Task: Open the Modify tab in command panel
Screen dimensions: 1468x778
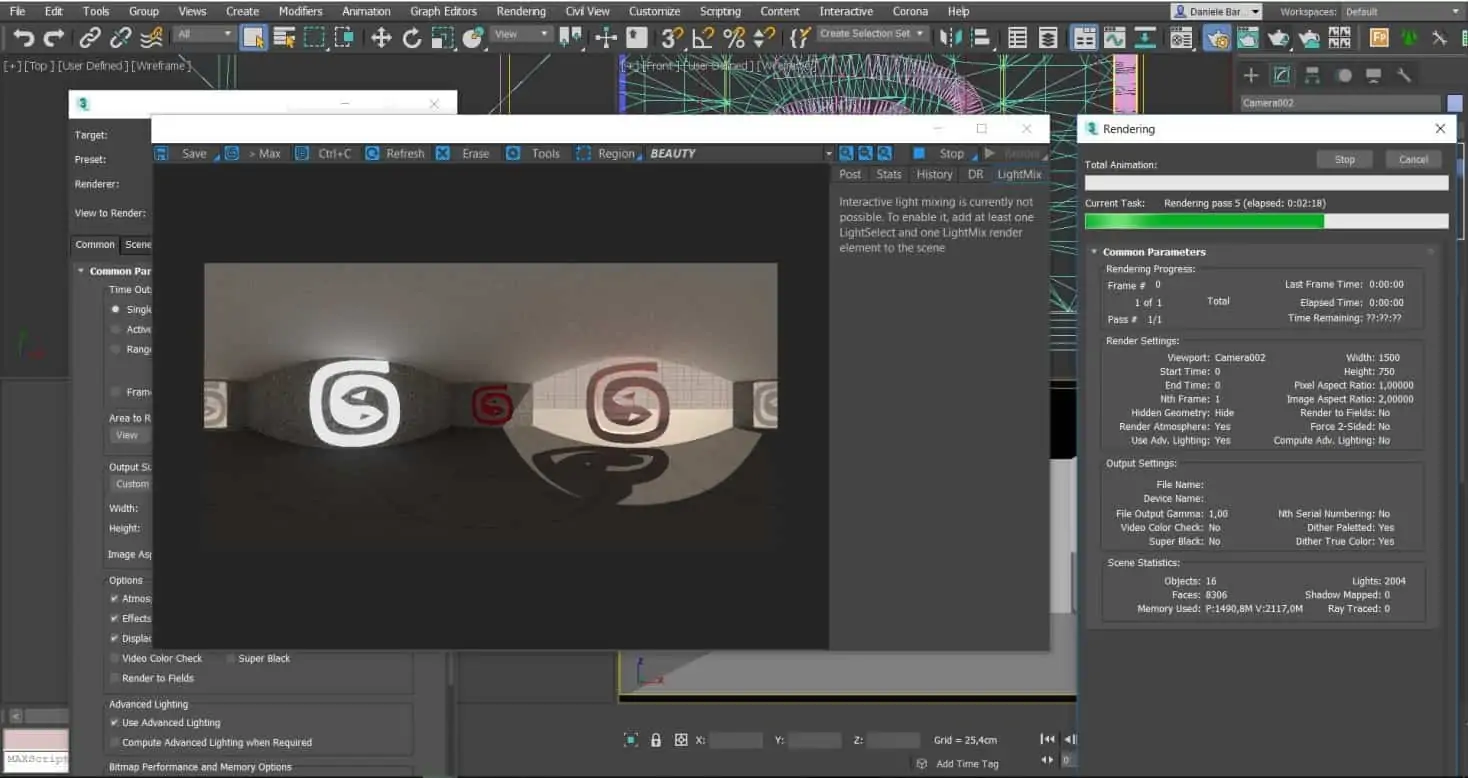Action: tap(1281, 75)
